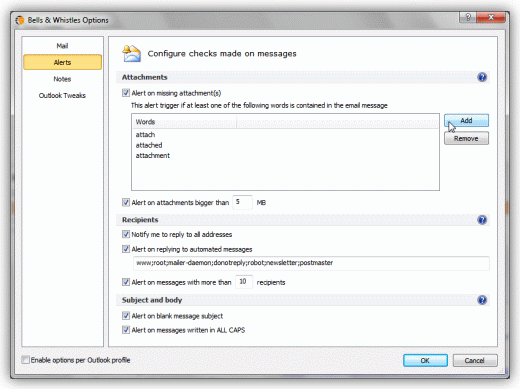The width and height of the screenshot is (520, 389).
Task: Open the Mail settings page
Action: click(x=62, y=46)
